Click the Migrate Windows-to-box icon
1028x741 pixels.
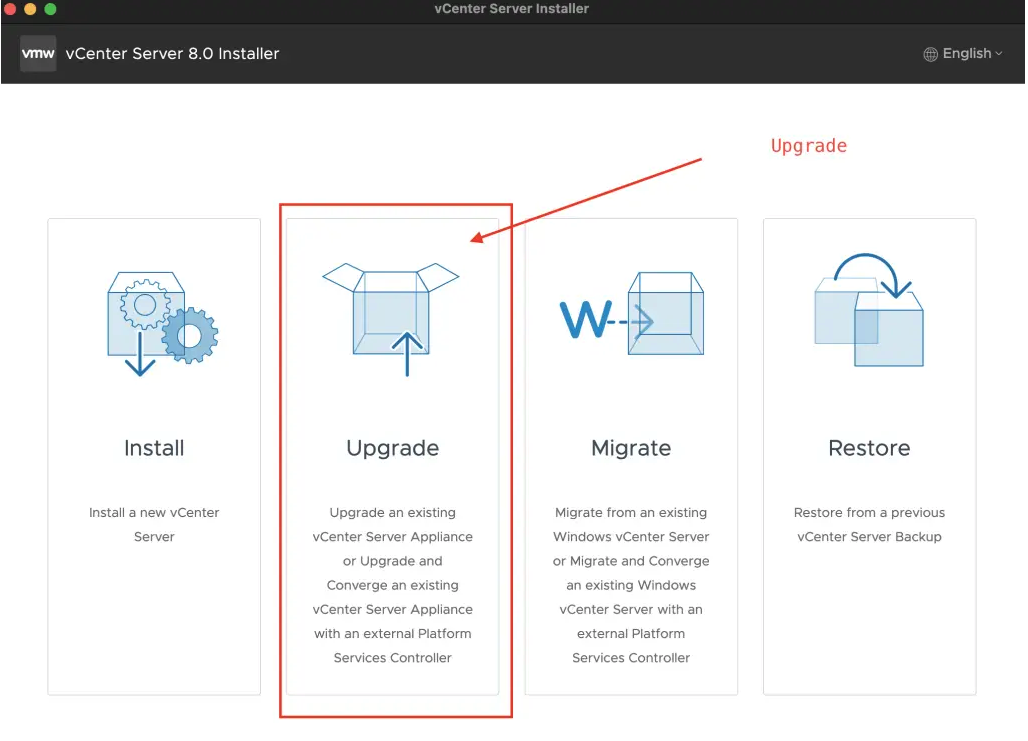(x=632, y=313)
